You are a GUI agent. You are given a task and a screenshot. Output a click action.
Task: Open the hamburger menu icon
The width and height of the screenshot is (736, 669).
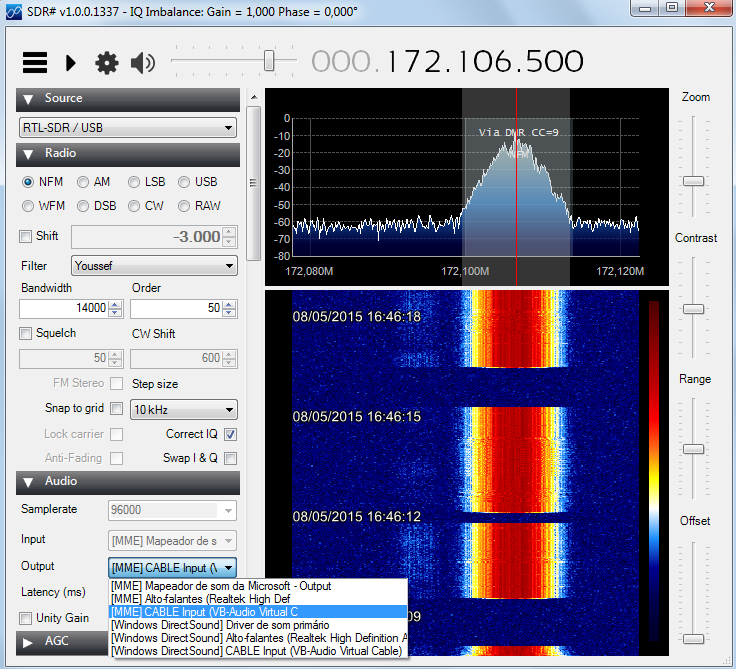(x=35, y=62)
